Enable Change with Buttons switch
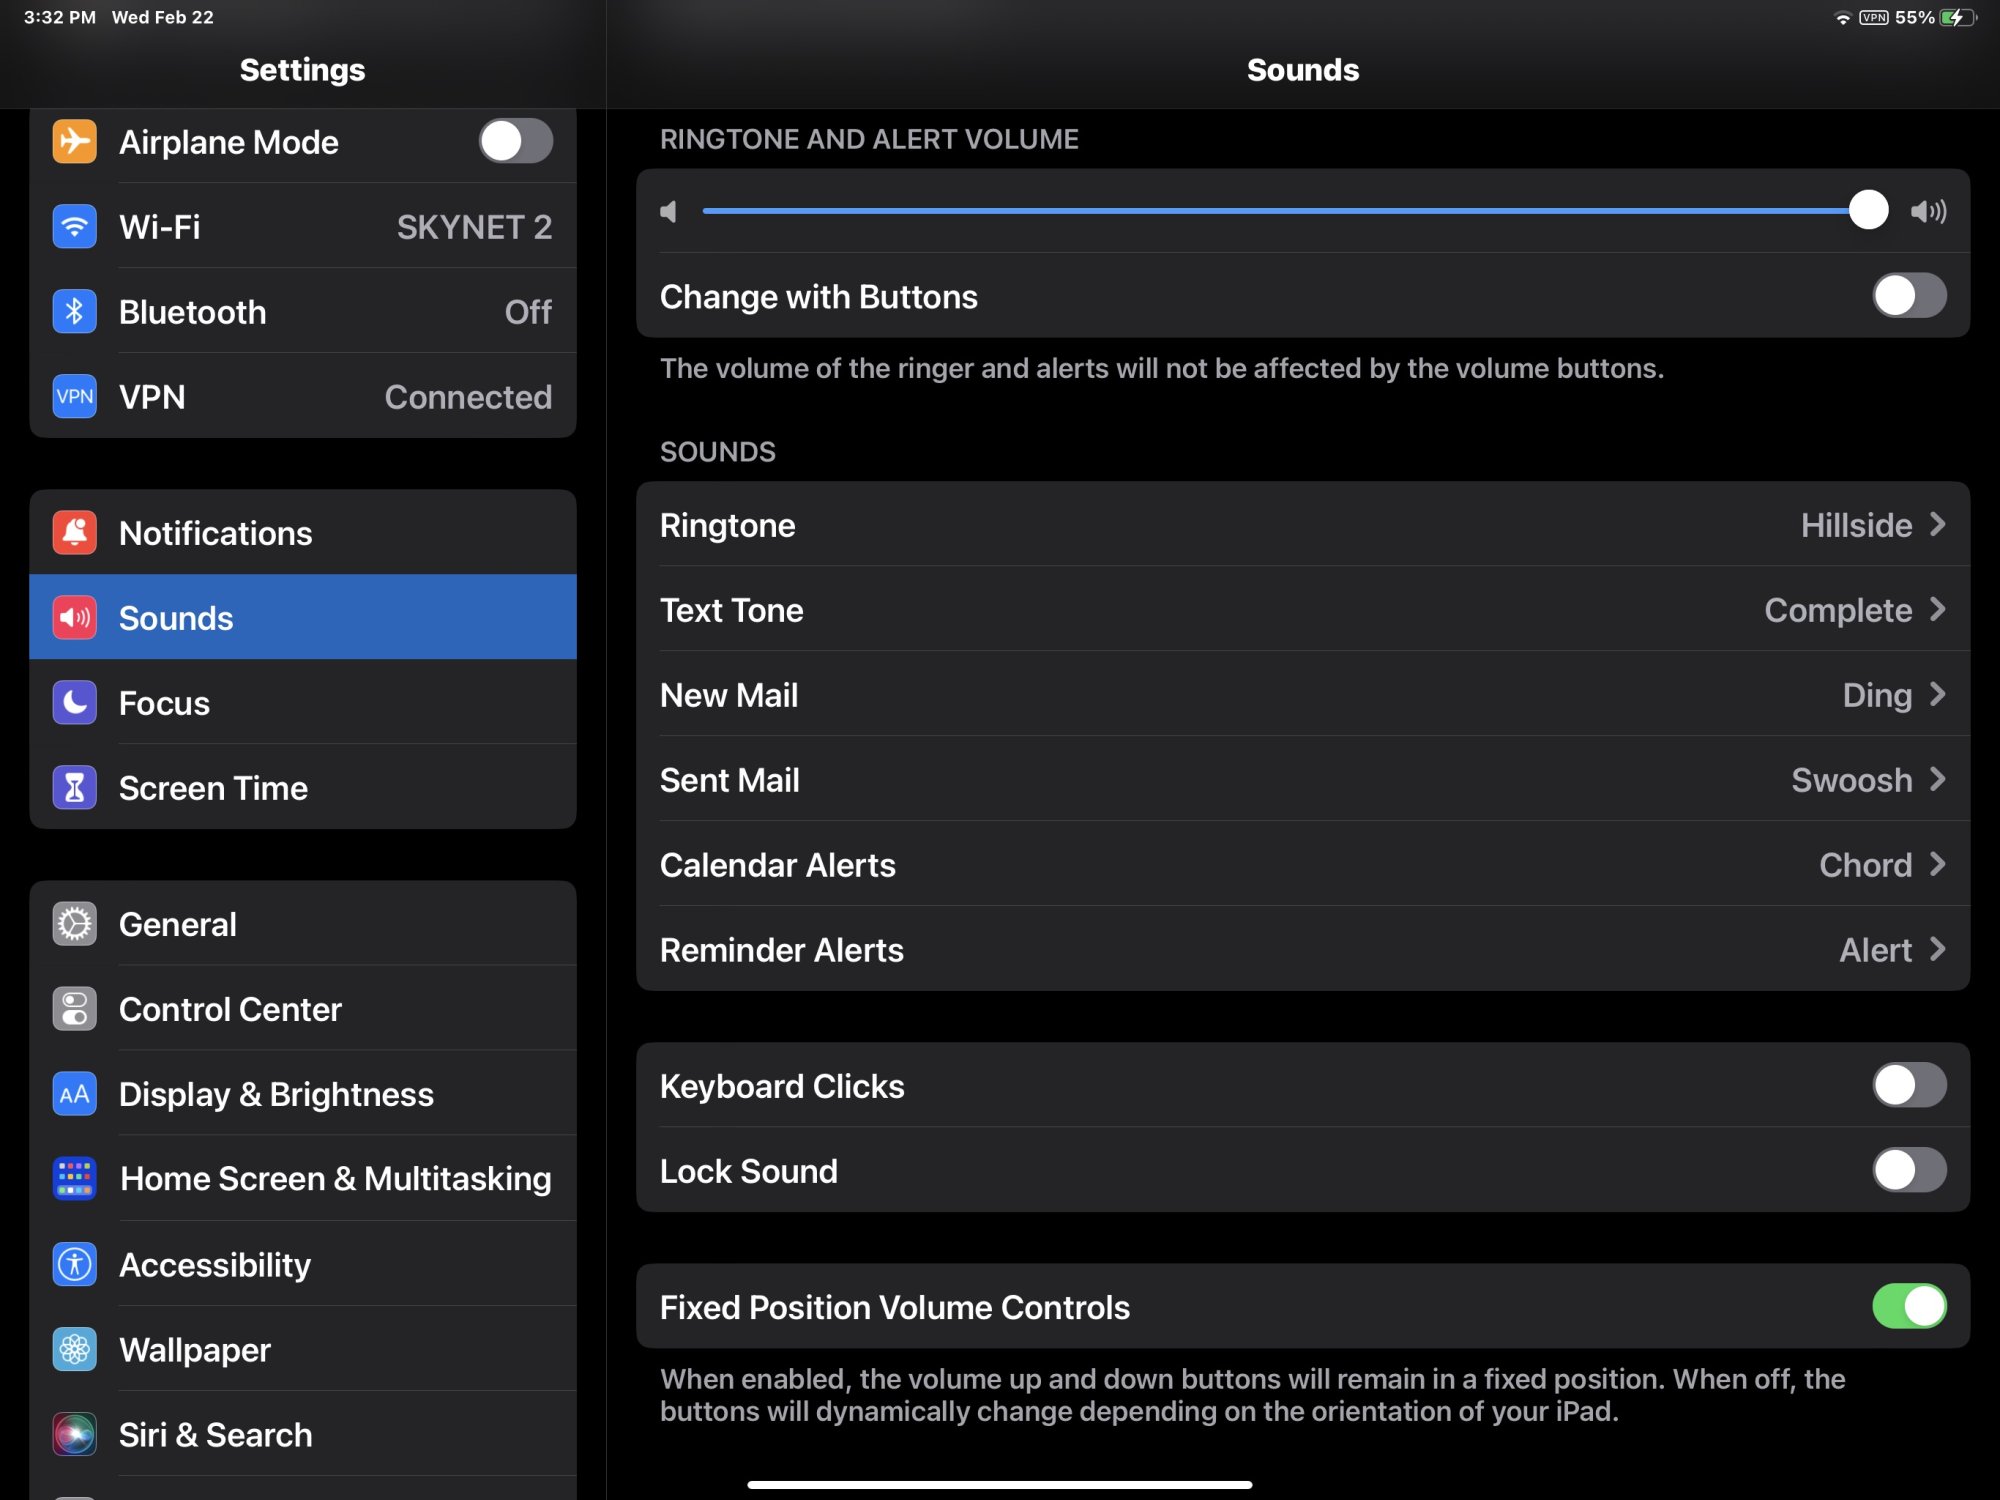The image size is (2000, 1500). point(1908,296)
